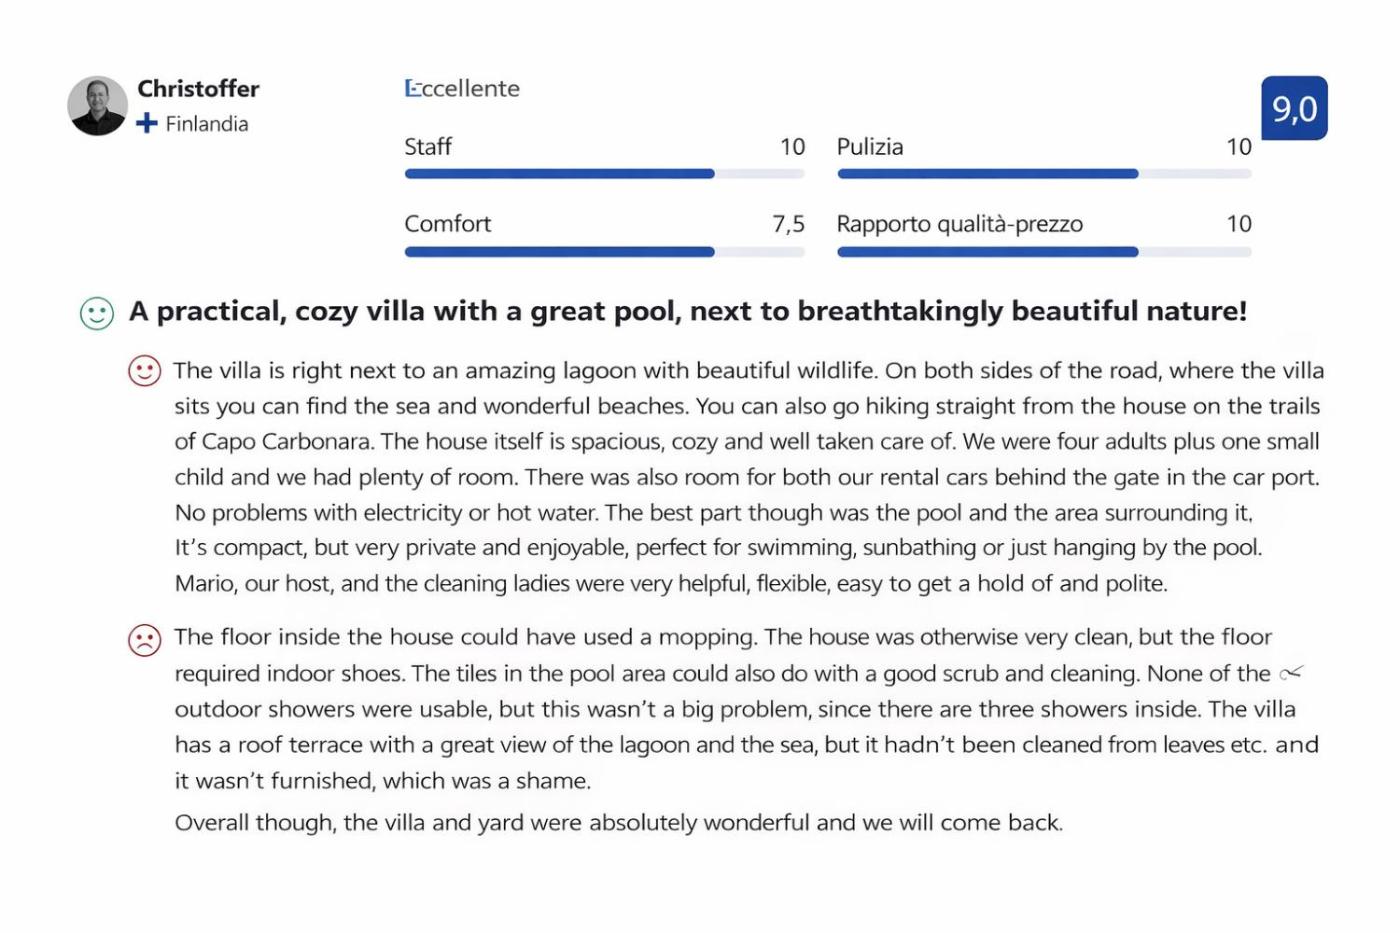
Task: Click the red happy face icon
Action: tap(144, 371)
